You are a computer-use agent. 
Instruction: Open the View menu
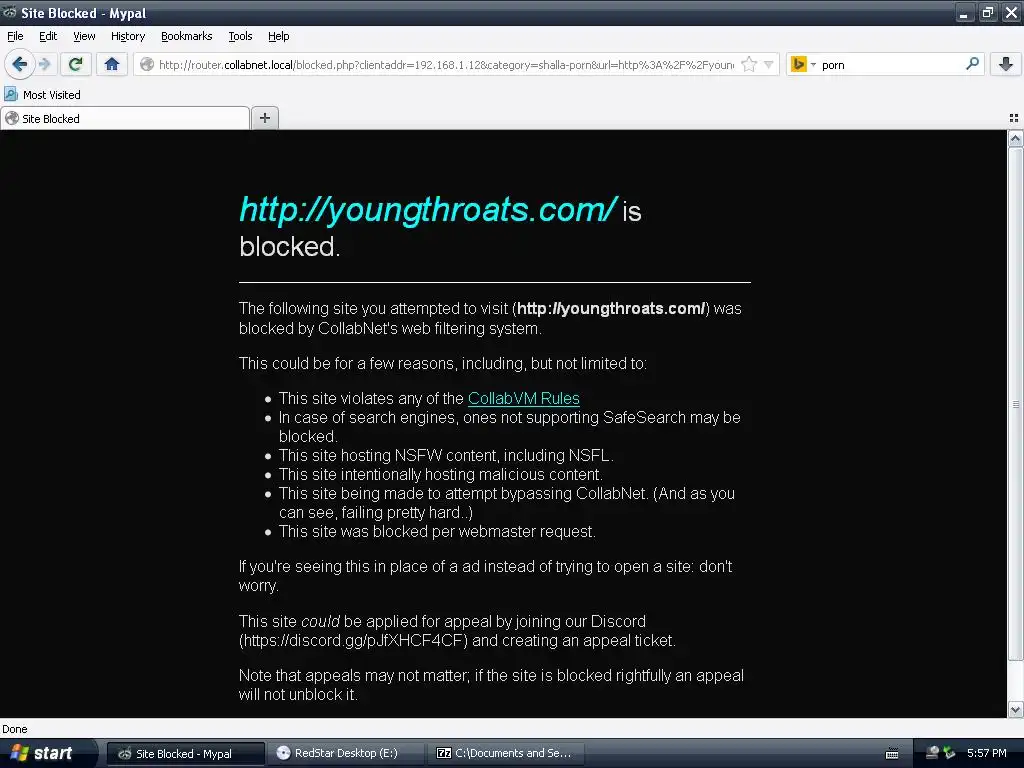click(x=84, y=36)
